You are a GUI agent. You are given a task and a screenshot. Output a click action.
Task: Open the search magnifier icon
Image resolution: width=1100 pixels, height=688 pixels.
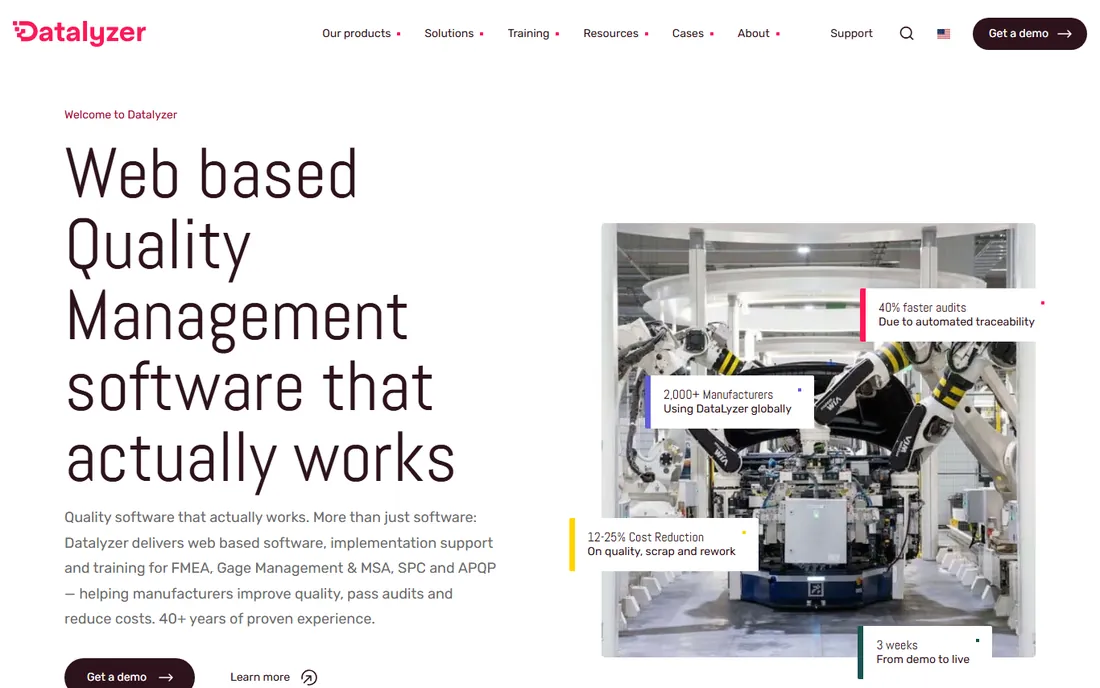click(x=906, y=34)
